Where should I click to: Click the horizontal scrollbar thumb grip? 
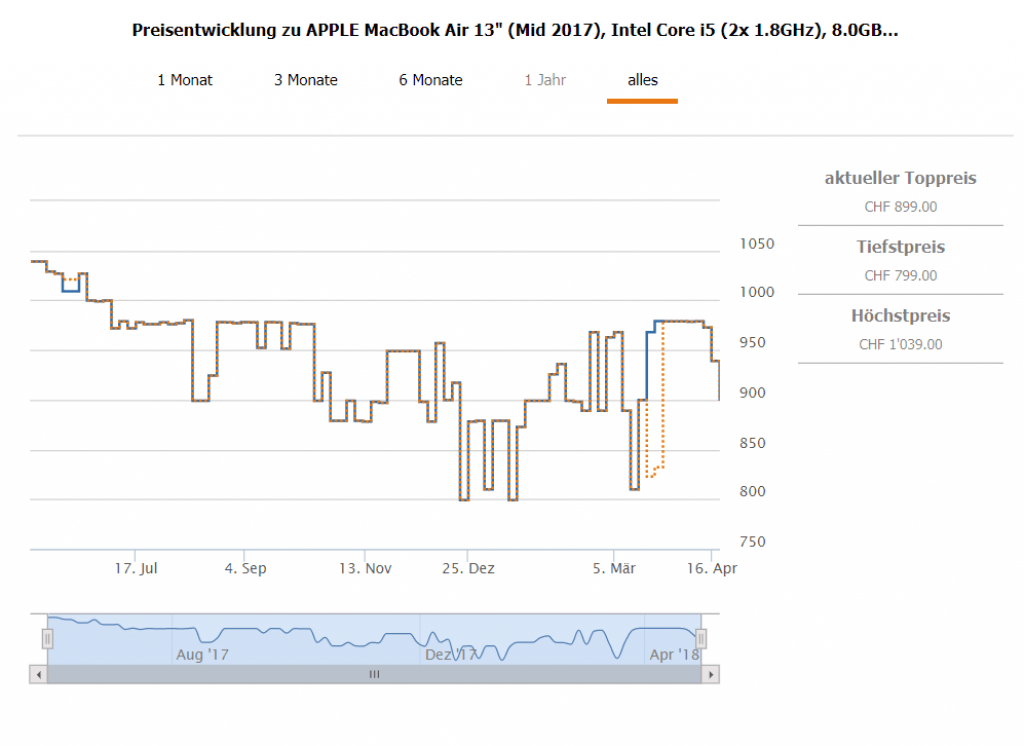coord(374,675)
